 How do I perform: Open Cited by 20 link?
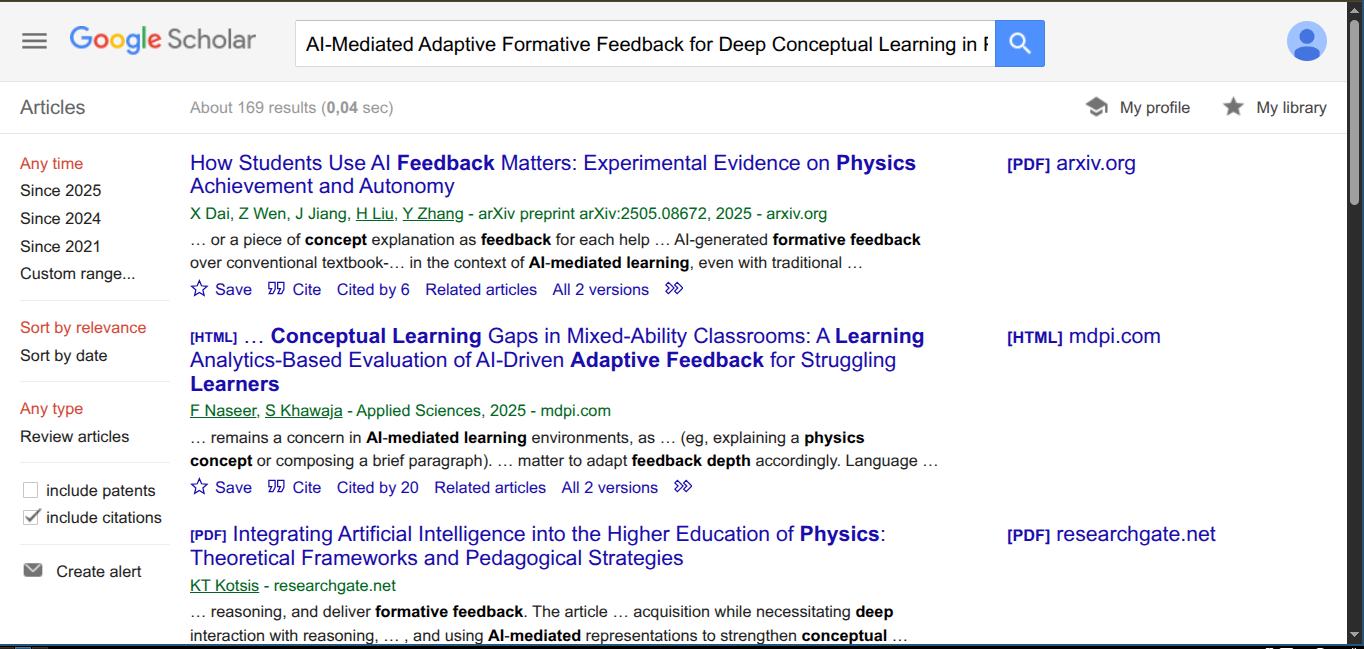point(378,487)
